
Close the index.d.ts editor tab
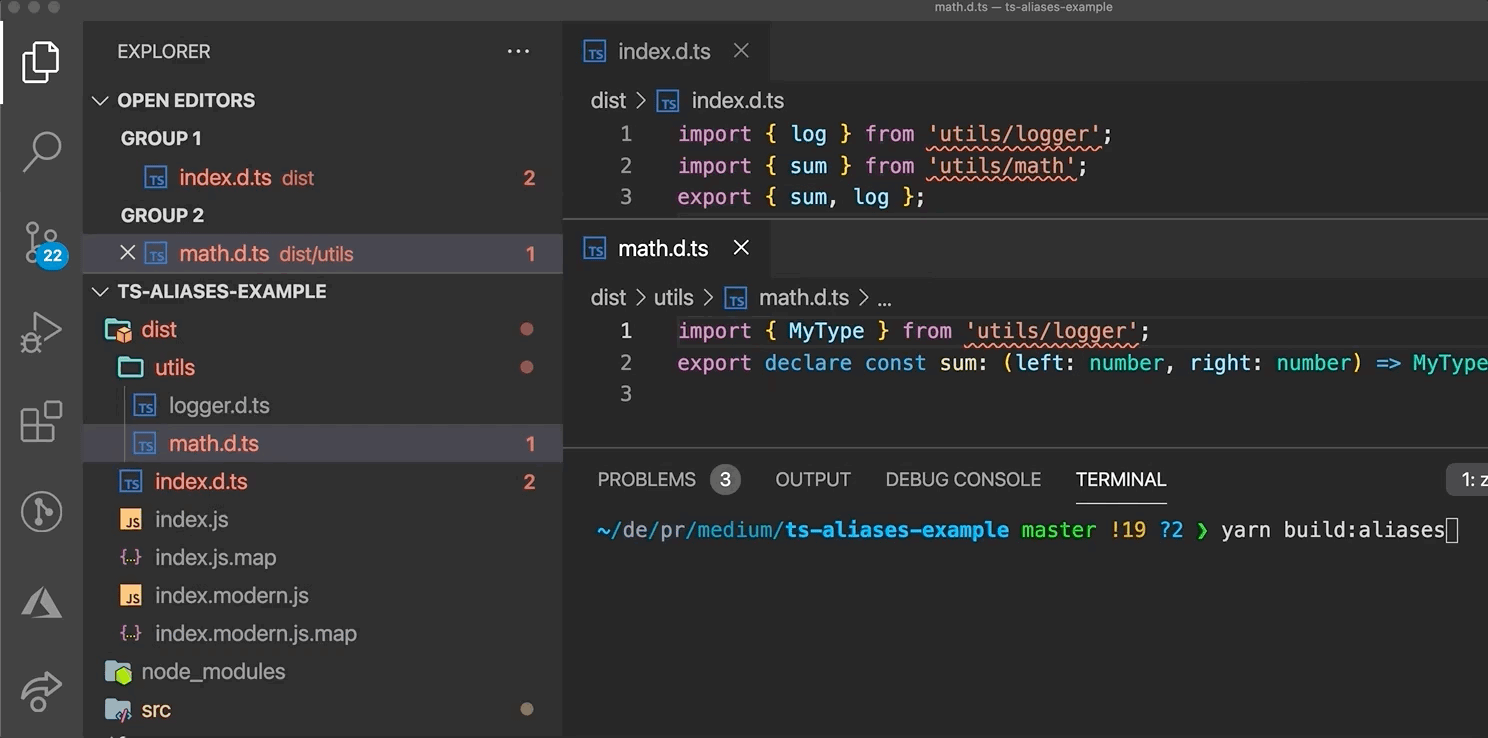(741, 51)
